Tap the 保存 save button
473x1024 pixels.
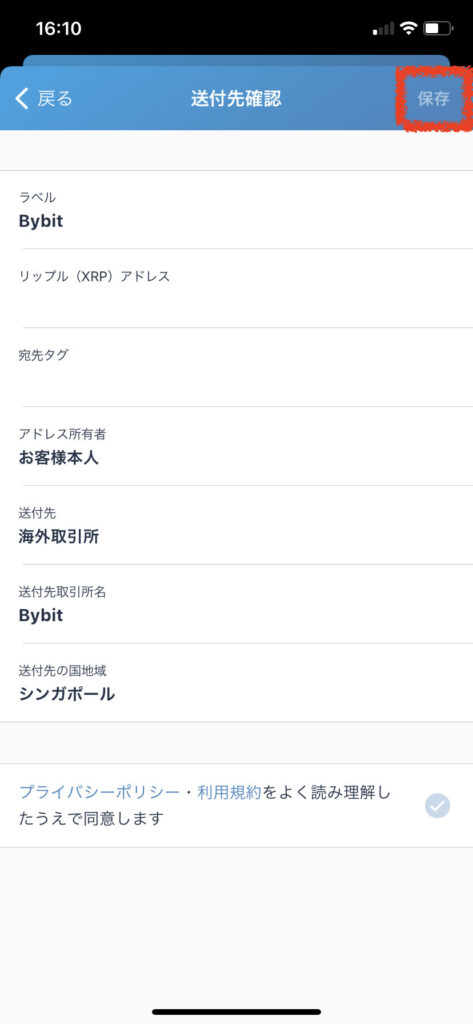point(434,99)
